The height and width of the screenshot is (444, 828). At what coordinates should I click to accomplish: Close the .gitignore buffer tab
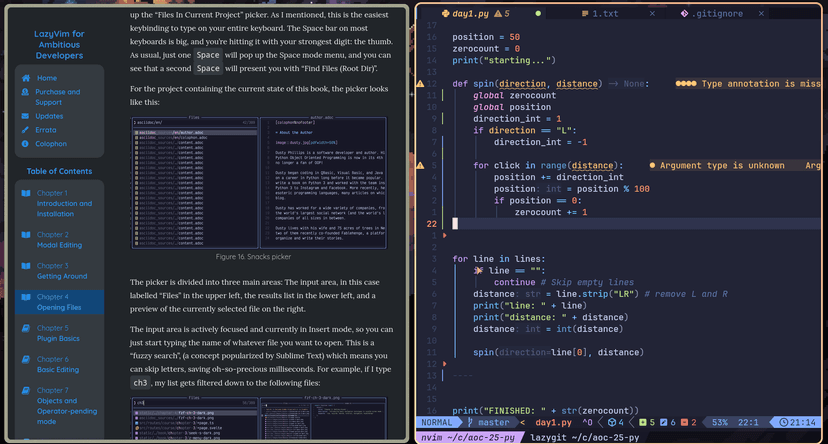click(x=763, y=14)
